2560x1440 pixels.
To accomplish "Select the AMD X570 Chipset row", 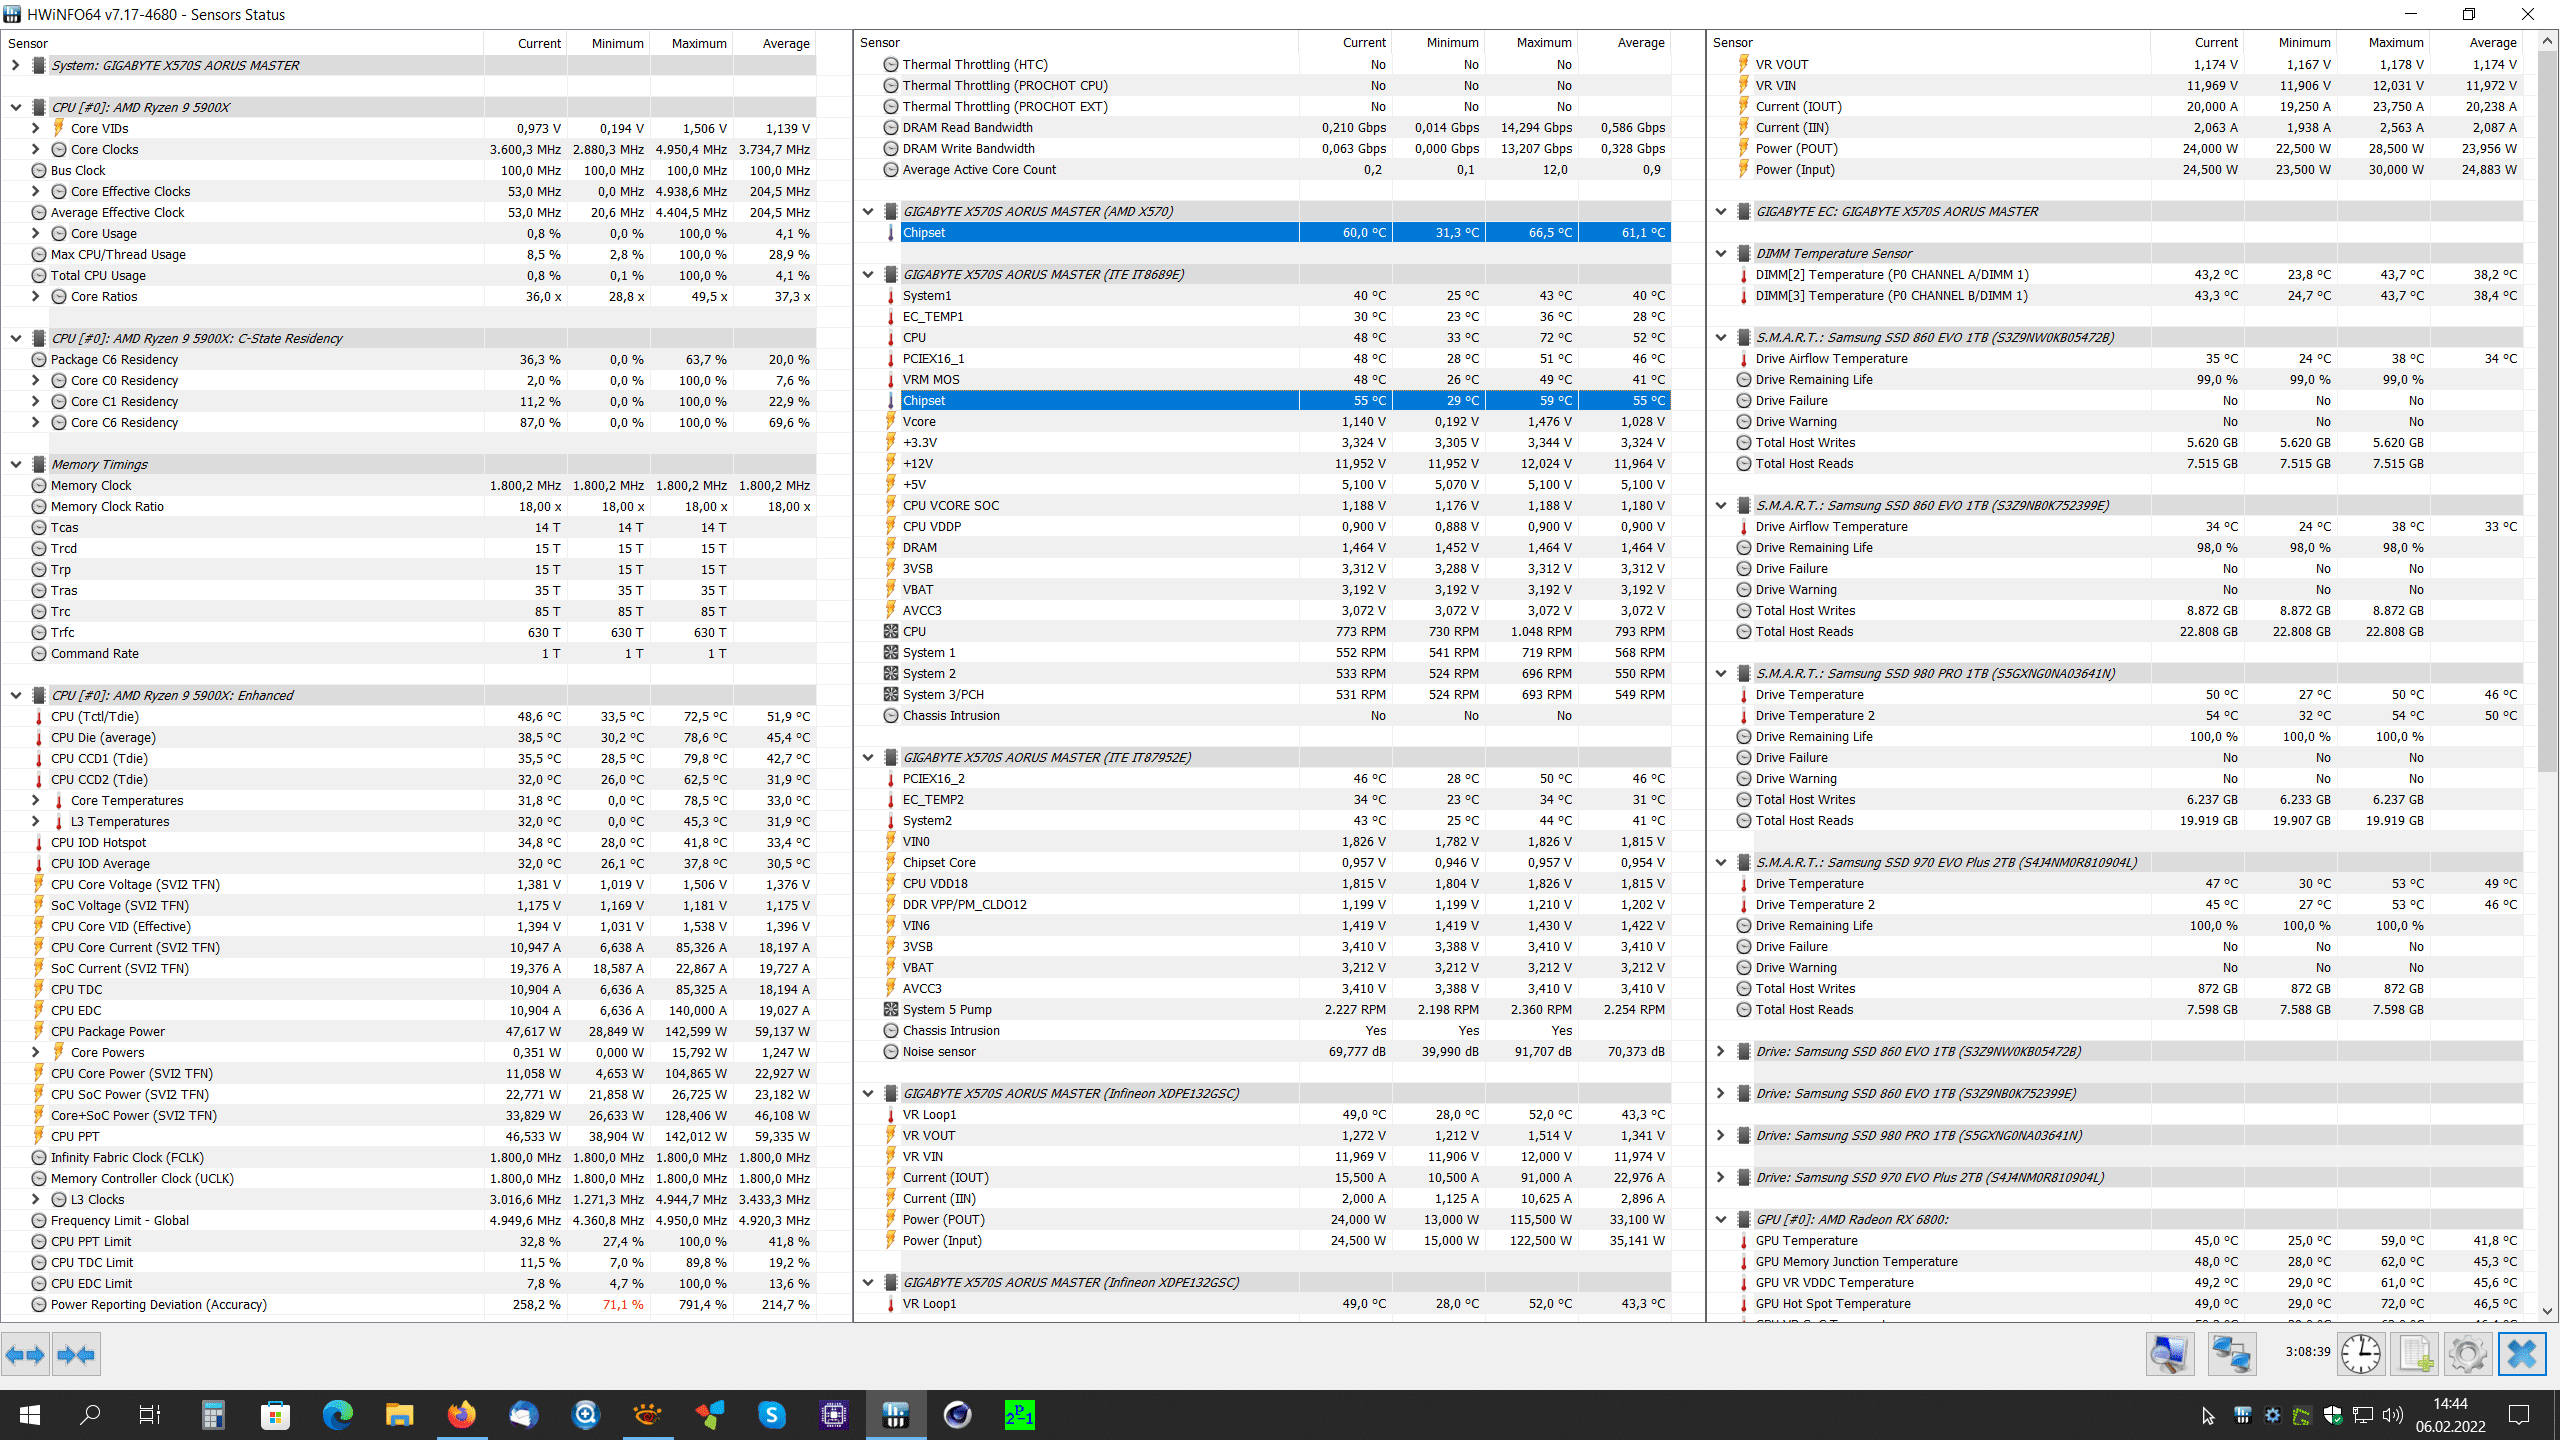I will tap(1263, 232).
